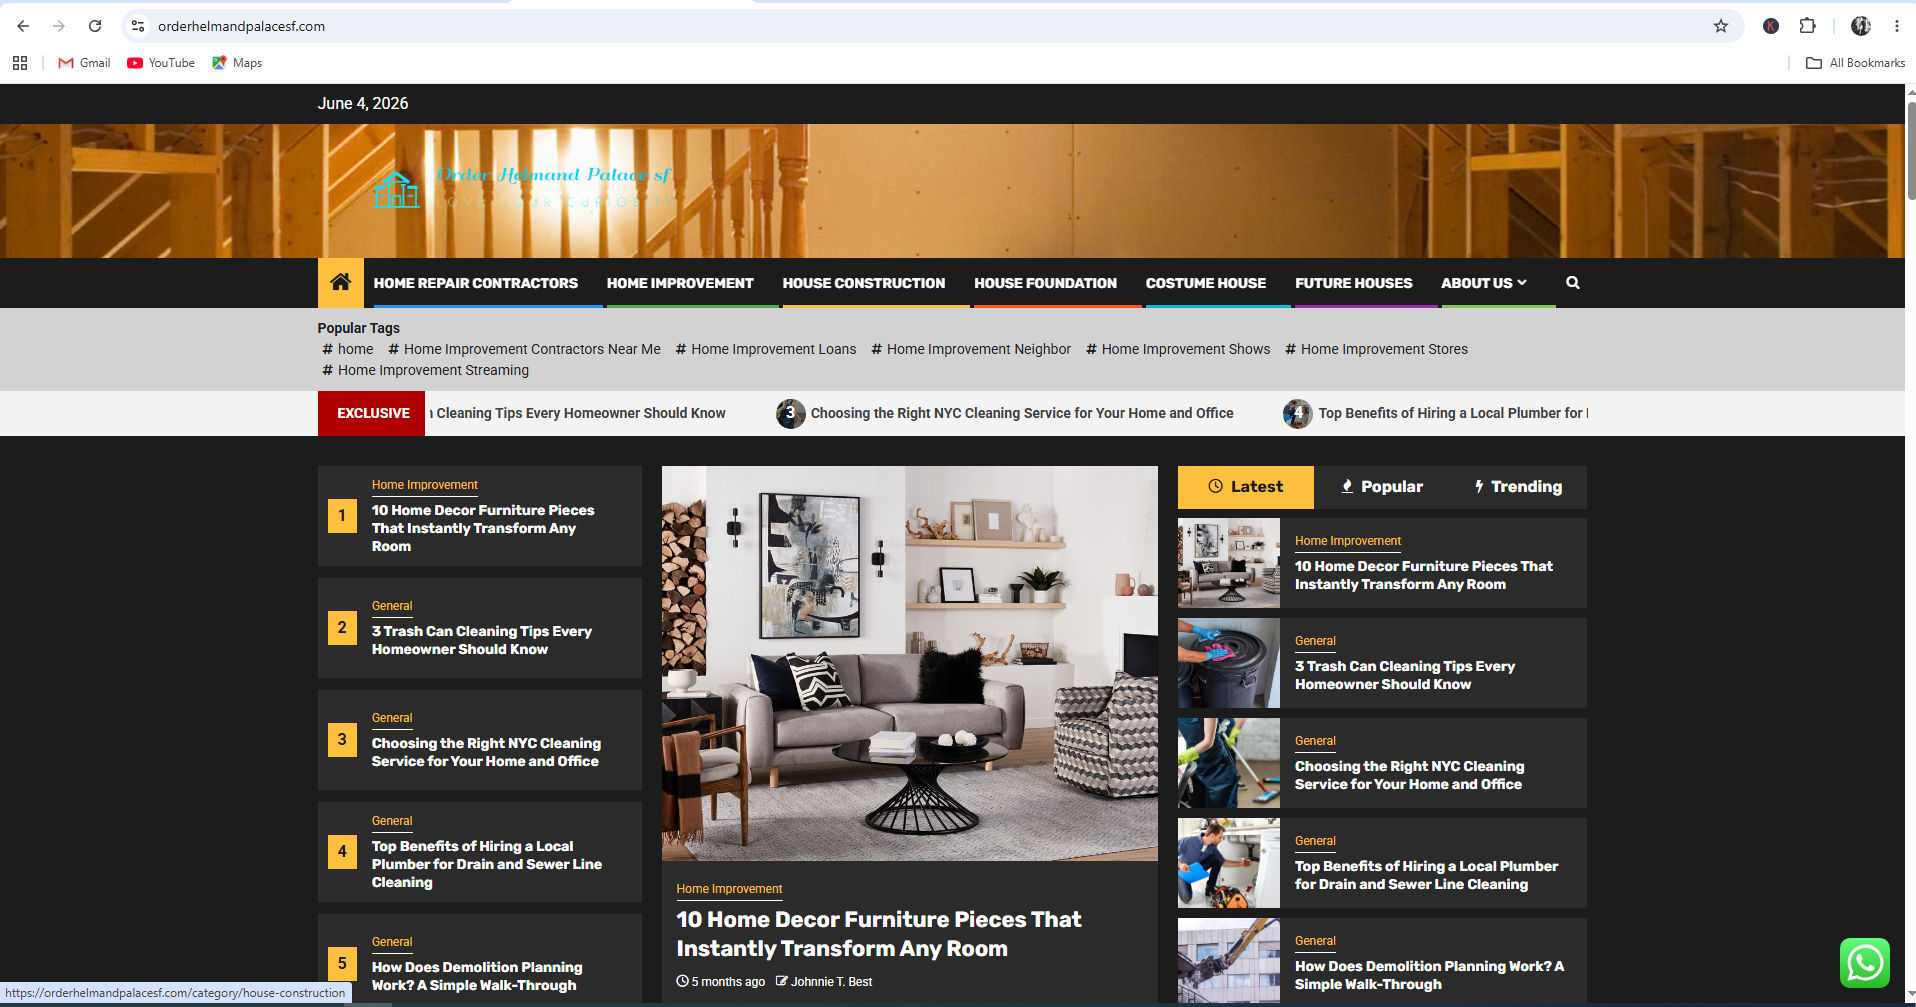This screenshot has width=1916, height=1007.
Task: View site information icon in address bar
Action: point(138,26)
